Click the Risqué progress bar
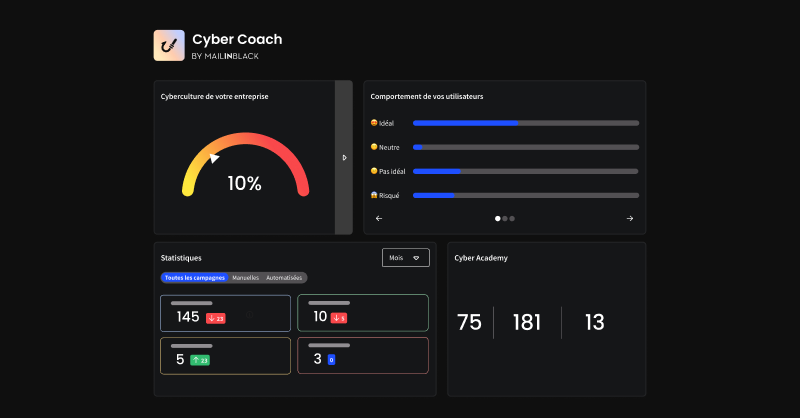This screenshot has width=800, height=418. [526, 195]
